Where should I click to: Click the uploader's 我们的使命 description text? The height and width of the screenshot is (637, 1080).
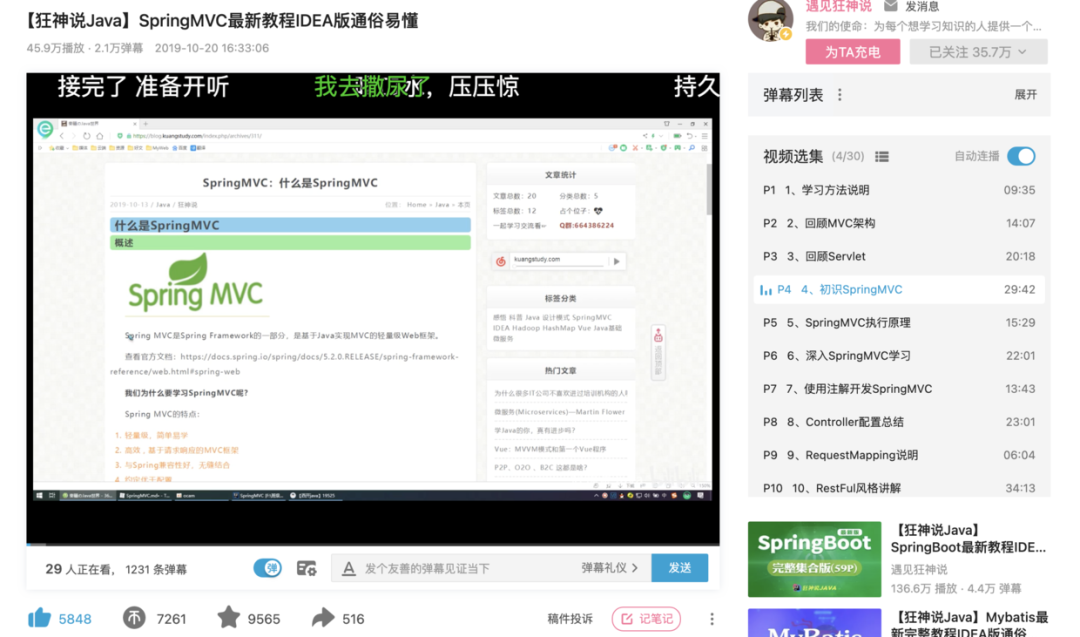[x=924, y=27]
